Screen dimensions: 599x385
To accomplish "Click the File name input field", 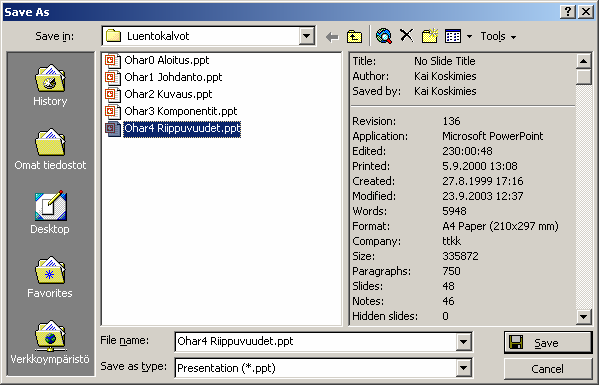I will tap(316, 341).
